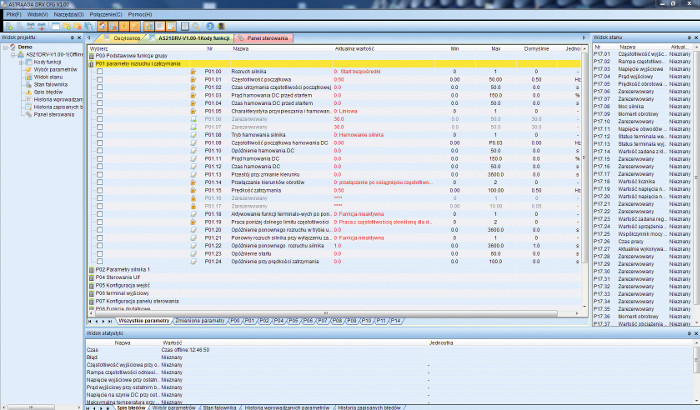The height and width of the screenshot is (410, 700).
Task: Open the Narzędzia menu
Action: pyautogui.click(x=68, y=14)
